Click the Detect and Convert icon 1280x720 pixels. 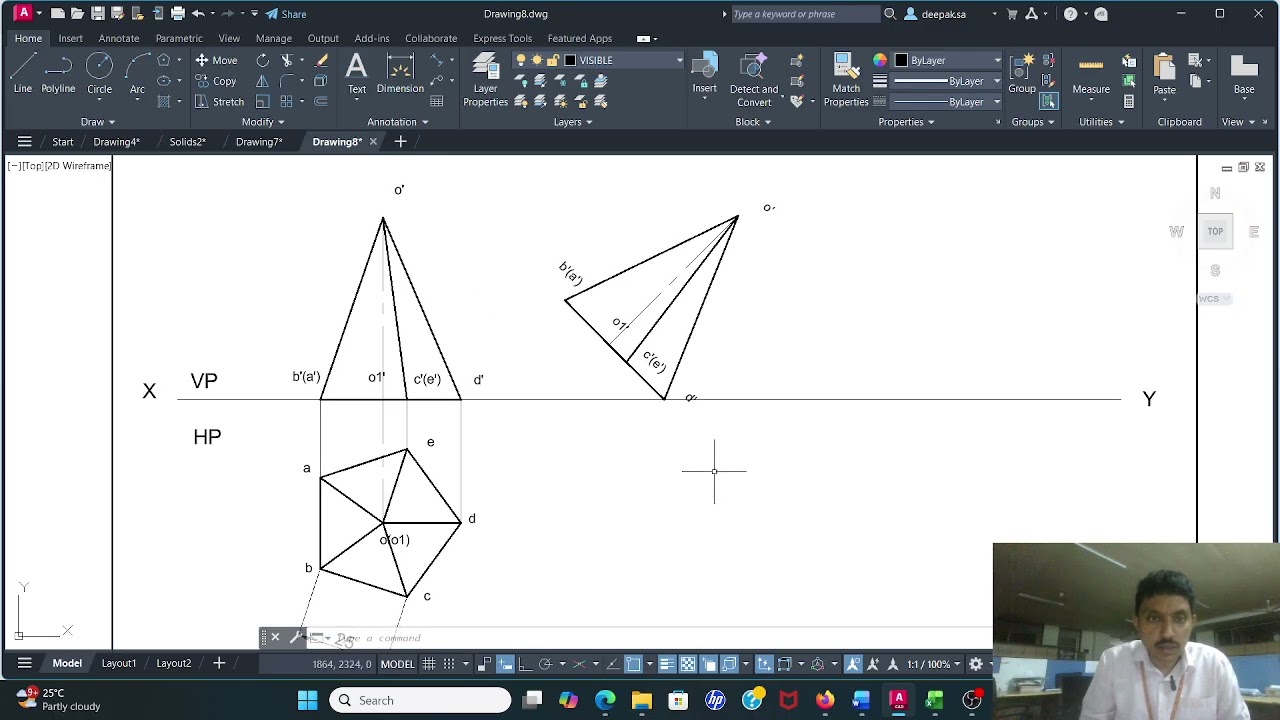pos(753,80)
